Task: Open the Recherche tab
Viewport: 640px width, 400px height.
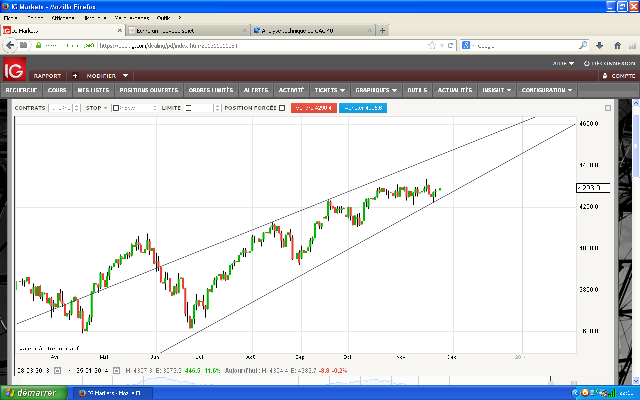Action: point(21,90)
